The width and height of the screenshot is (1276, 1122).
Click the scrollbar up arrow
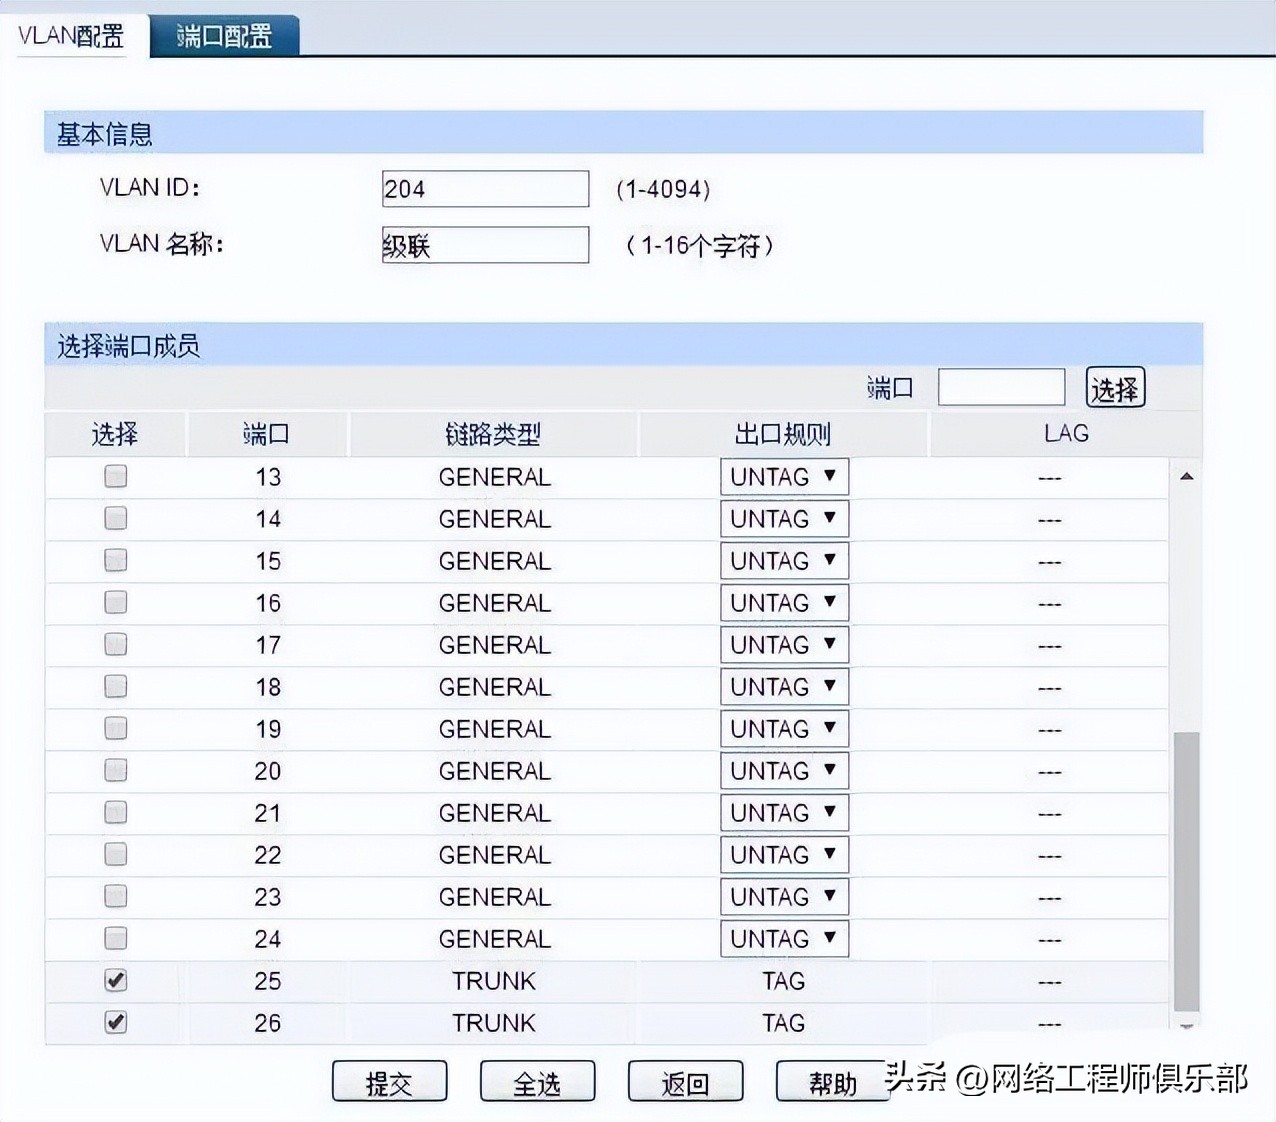[1186, 477]
